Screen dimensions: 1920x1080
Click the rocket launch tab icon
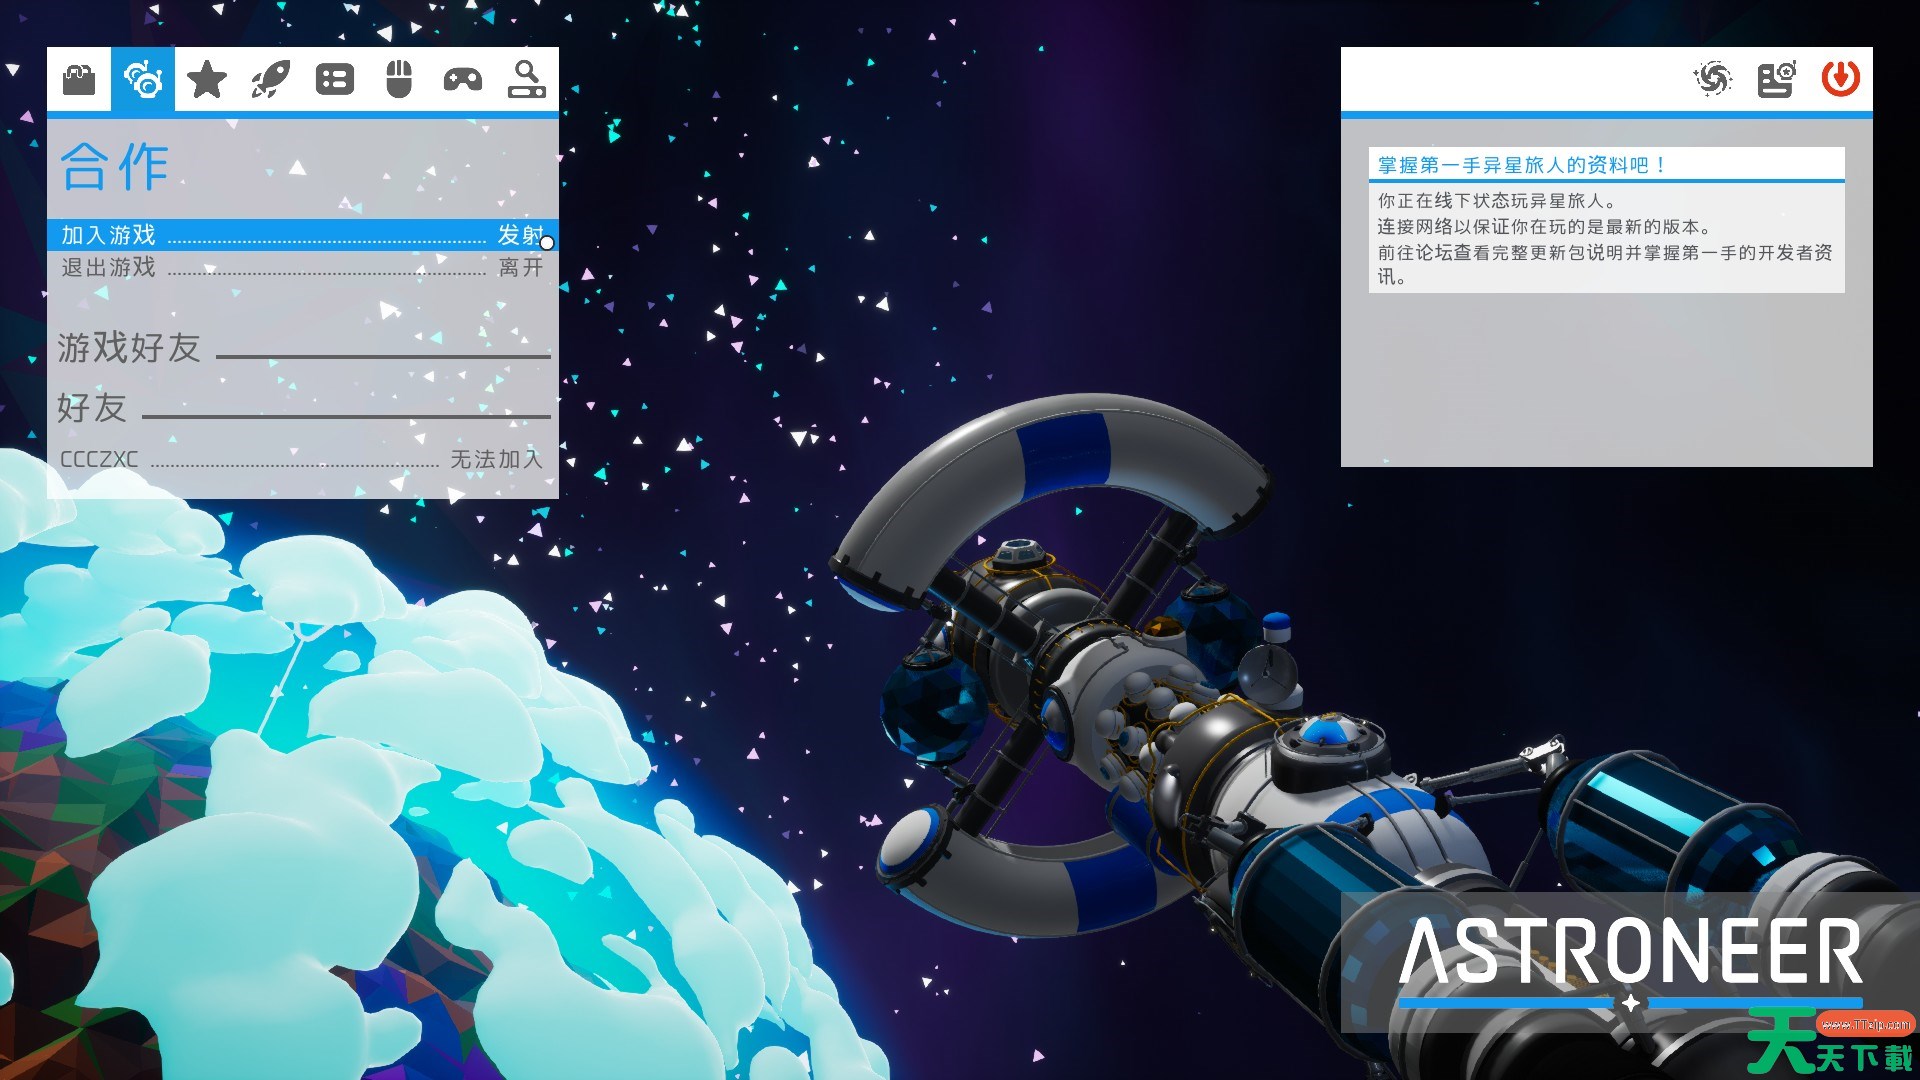pyautogui.click(x=271, y=79)
